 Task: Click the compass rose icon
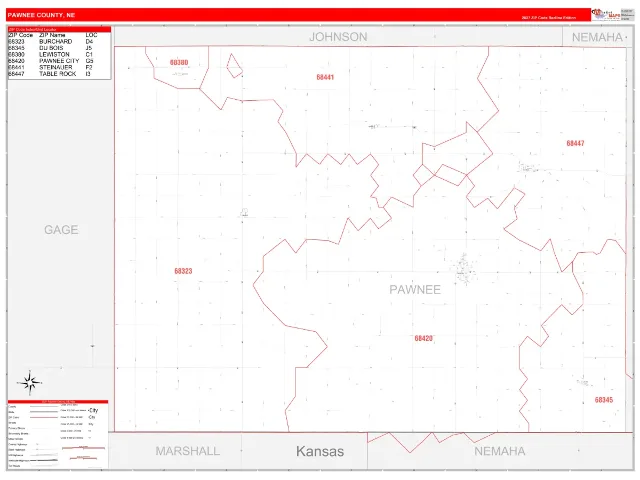29,383
